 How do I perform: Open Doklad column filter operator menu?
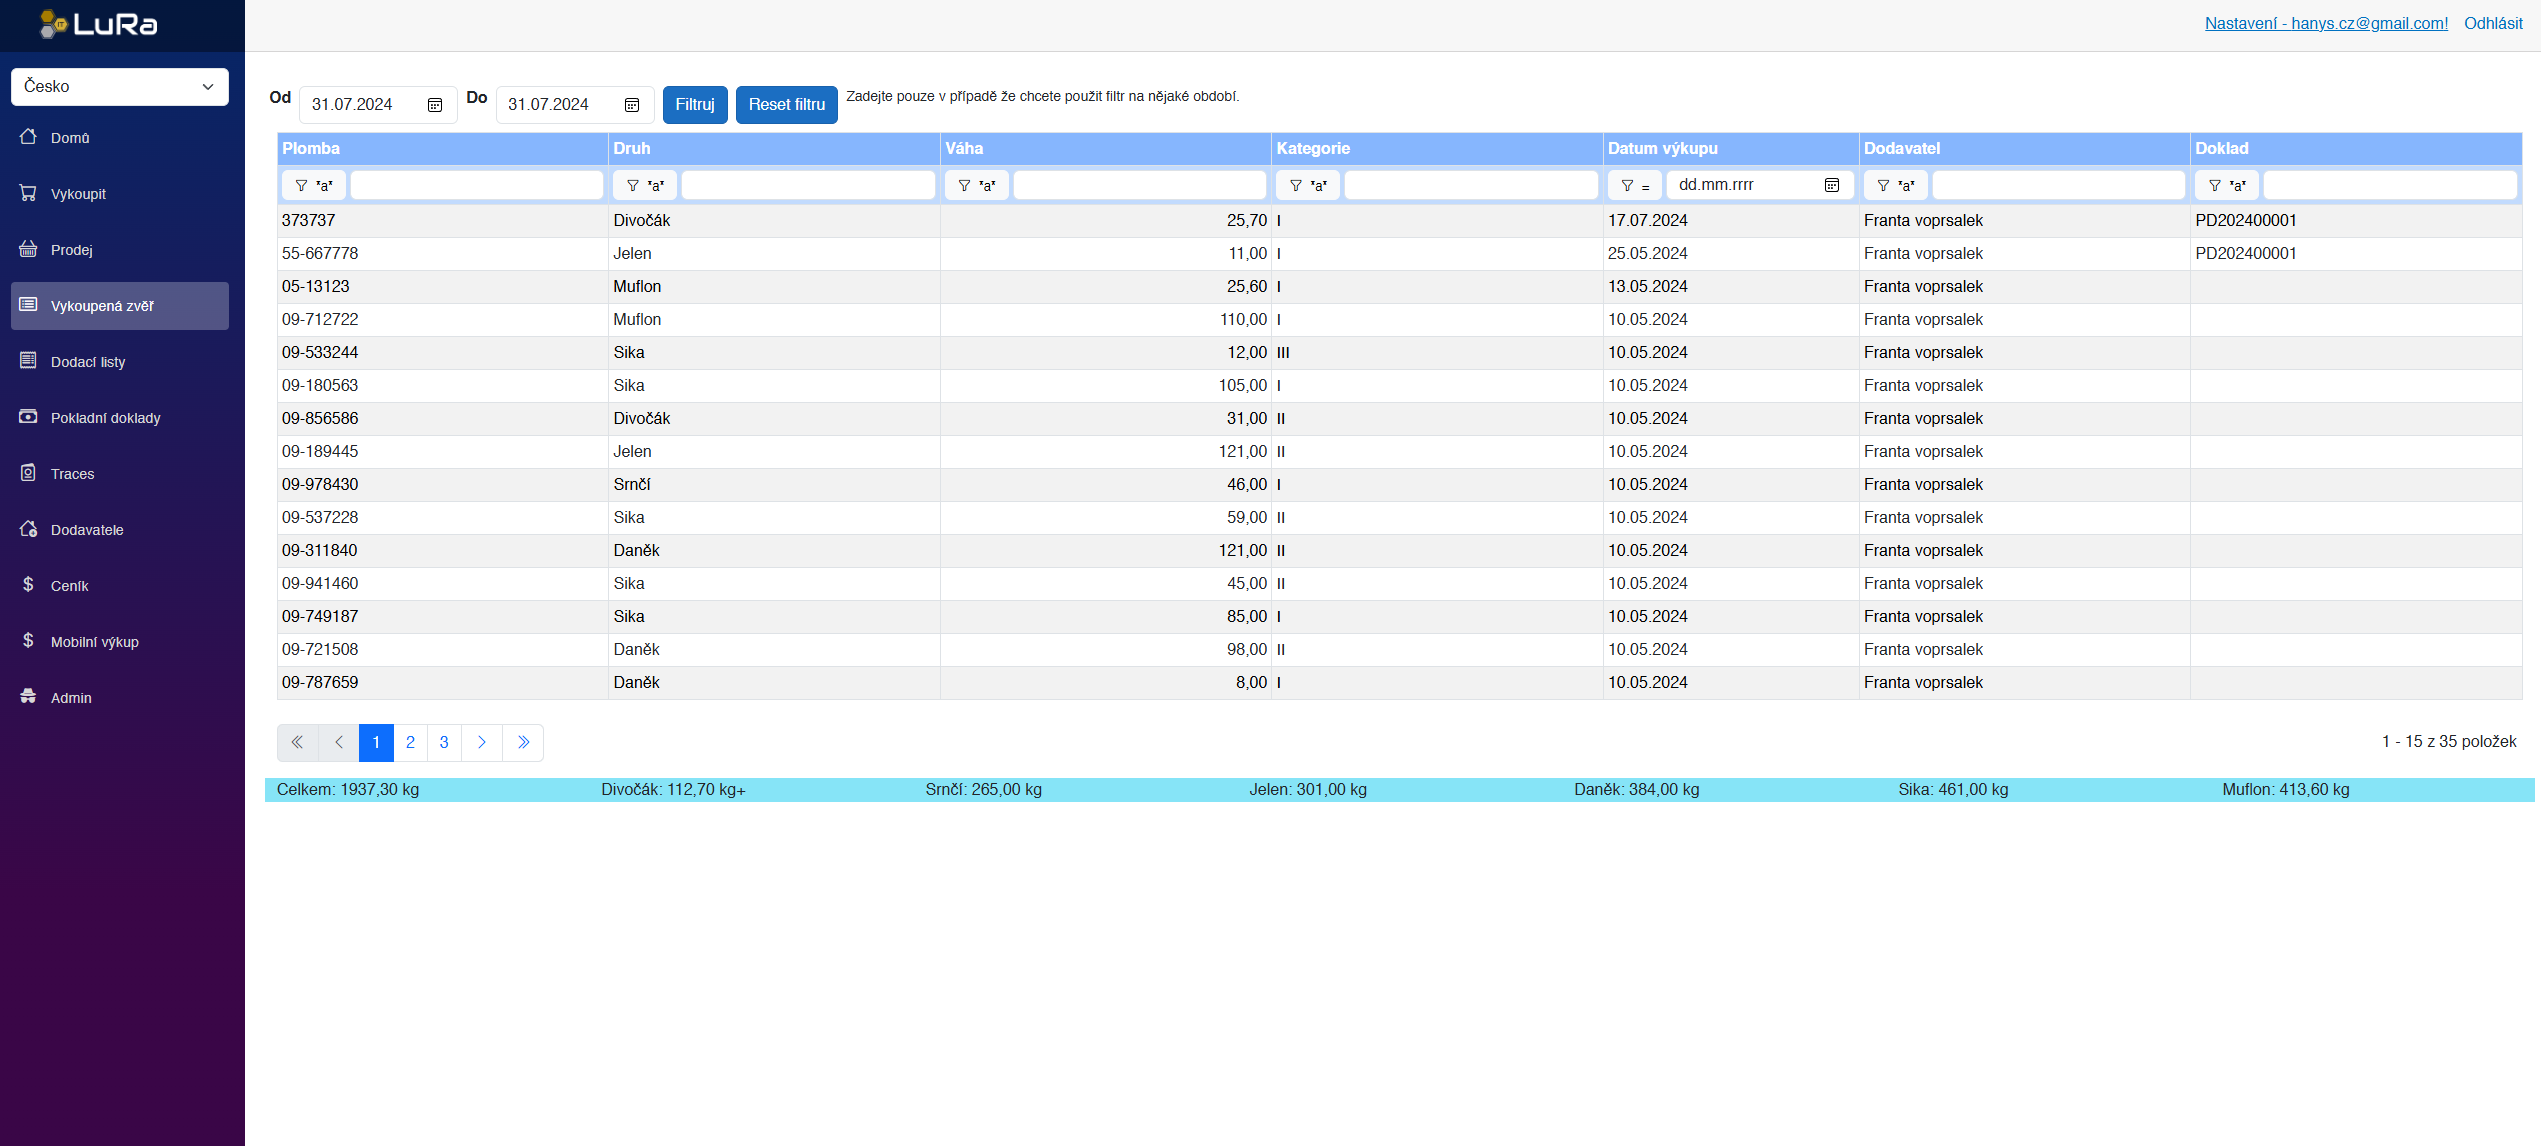tap(2227, 185)
